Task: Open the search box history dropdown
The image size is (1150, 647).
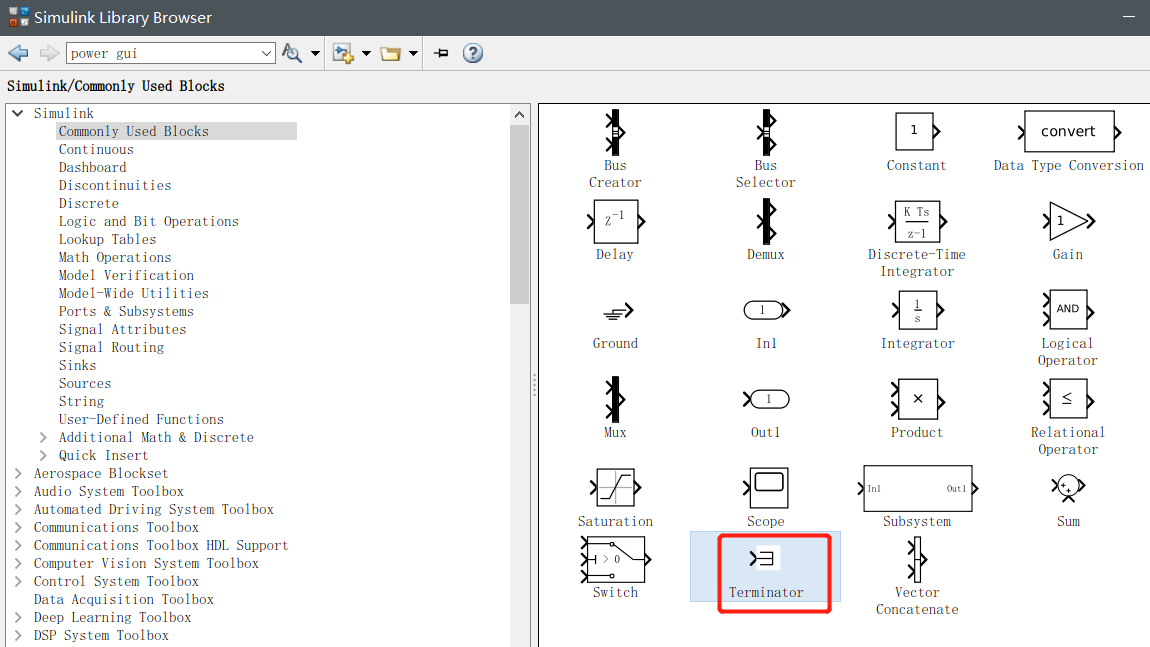Action: coord(266,53)
